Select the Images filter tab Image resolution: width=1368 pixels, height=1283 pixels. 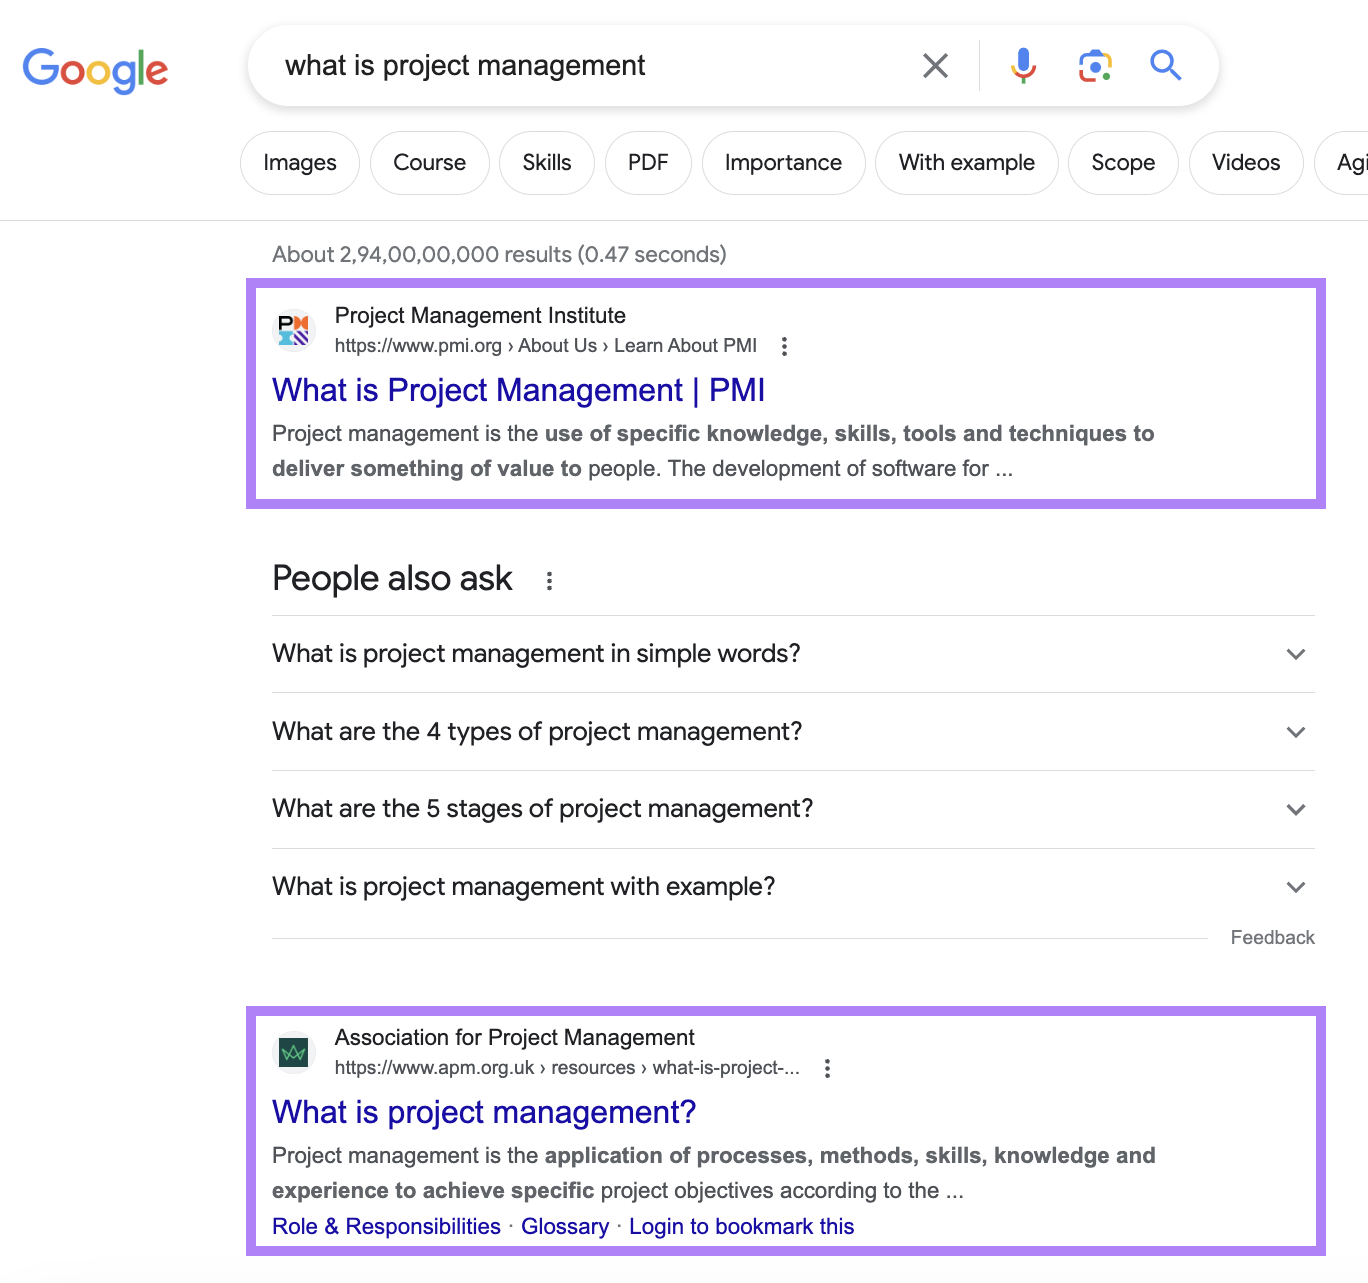tap(299, 162)
